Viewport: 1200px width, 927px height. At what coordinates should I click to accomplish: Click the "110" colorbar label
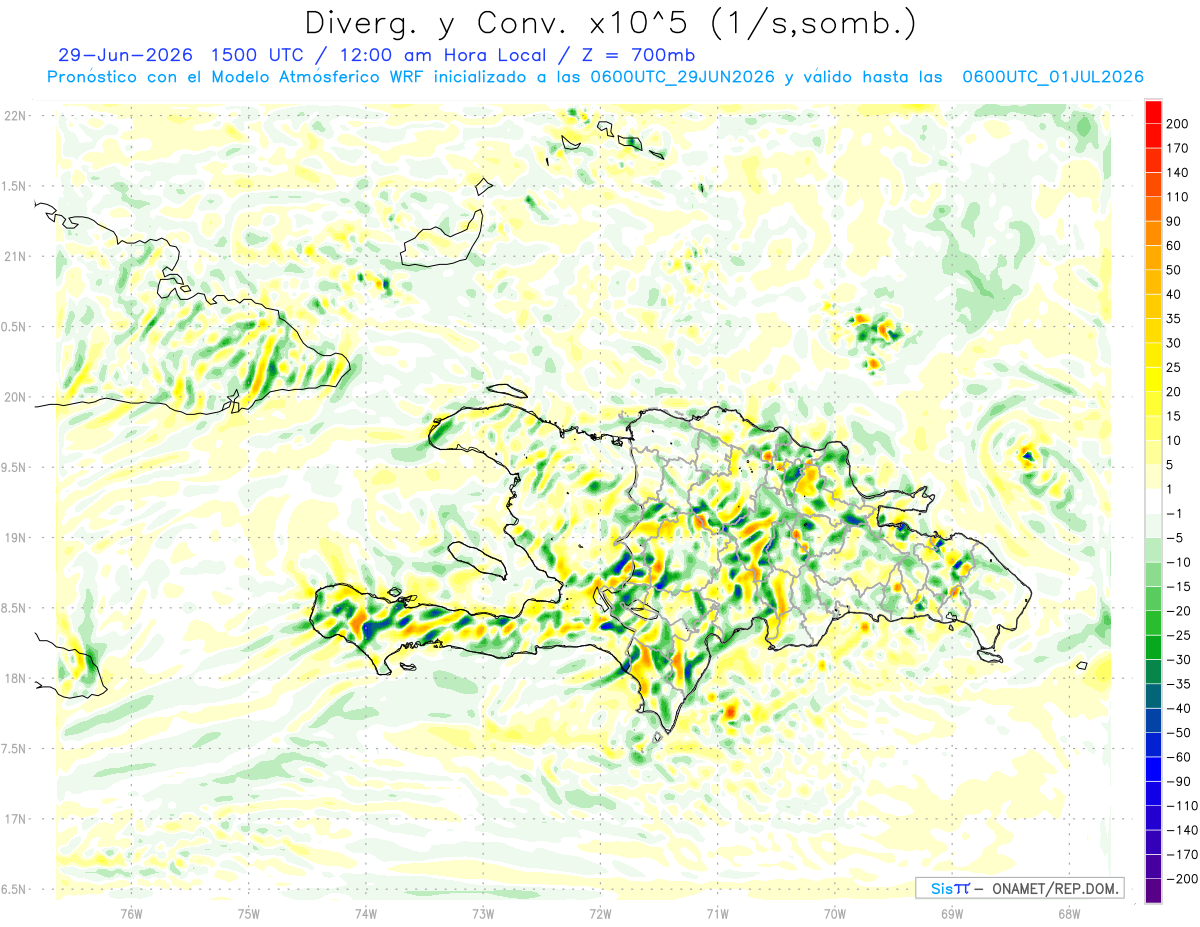click(x=1179, y=196)
